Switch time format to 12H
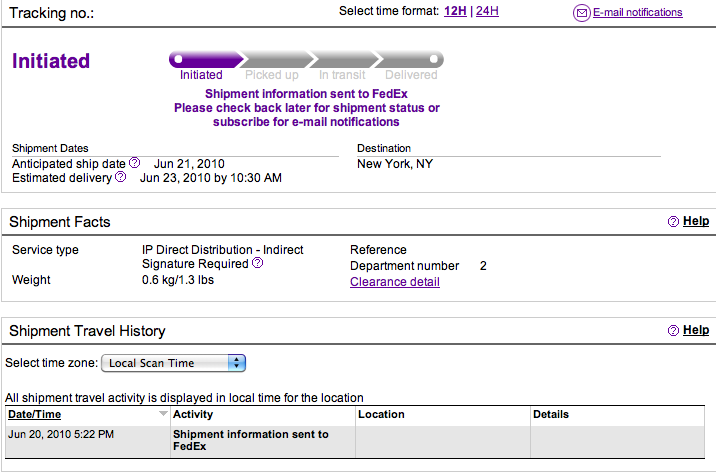716x472 pixels. 455,11
